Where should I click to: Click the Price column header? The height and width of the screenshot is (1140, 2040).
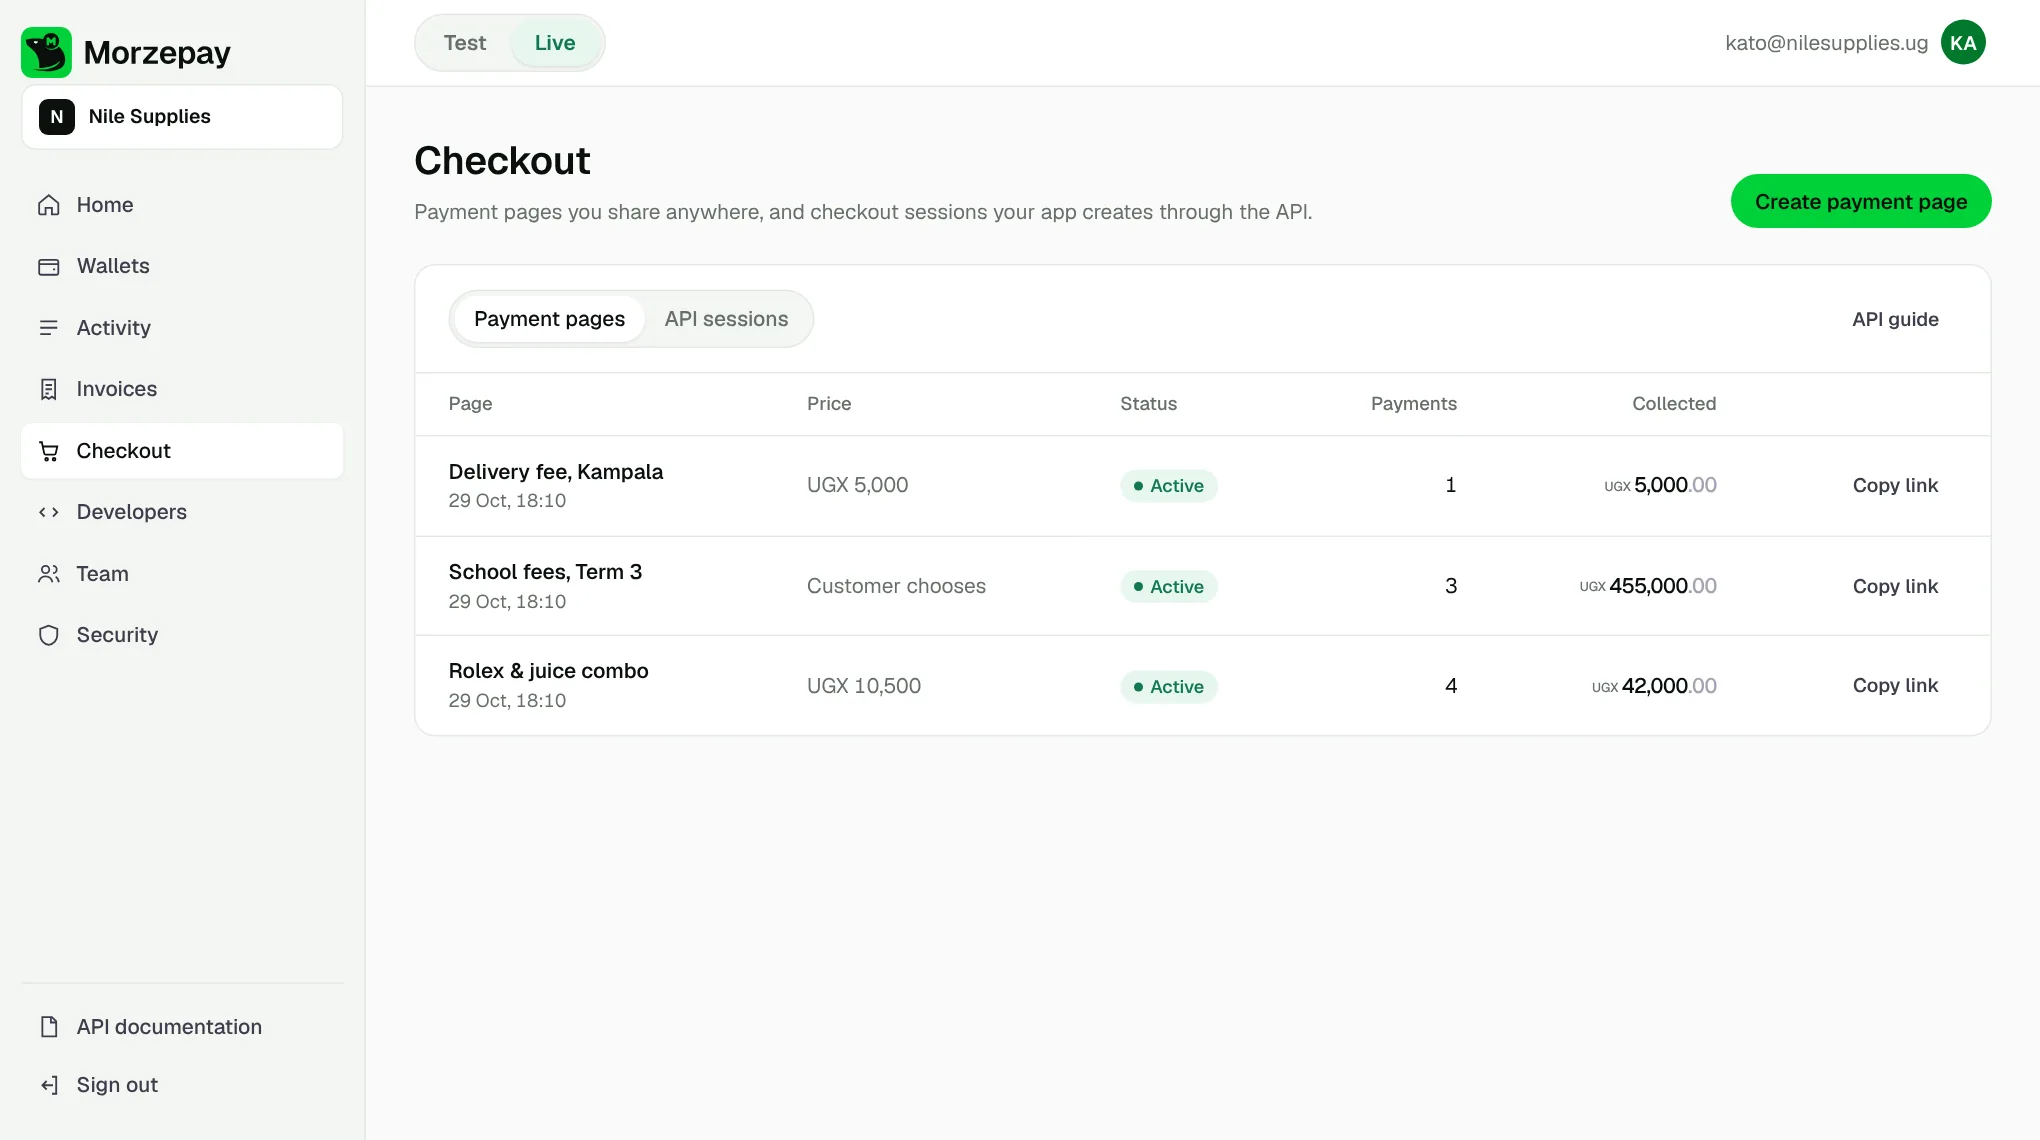click(829, 404)
